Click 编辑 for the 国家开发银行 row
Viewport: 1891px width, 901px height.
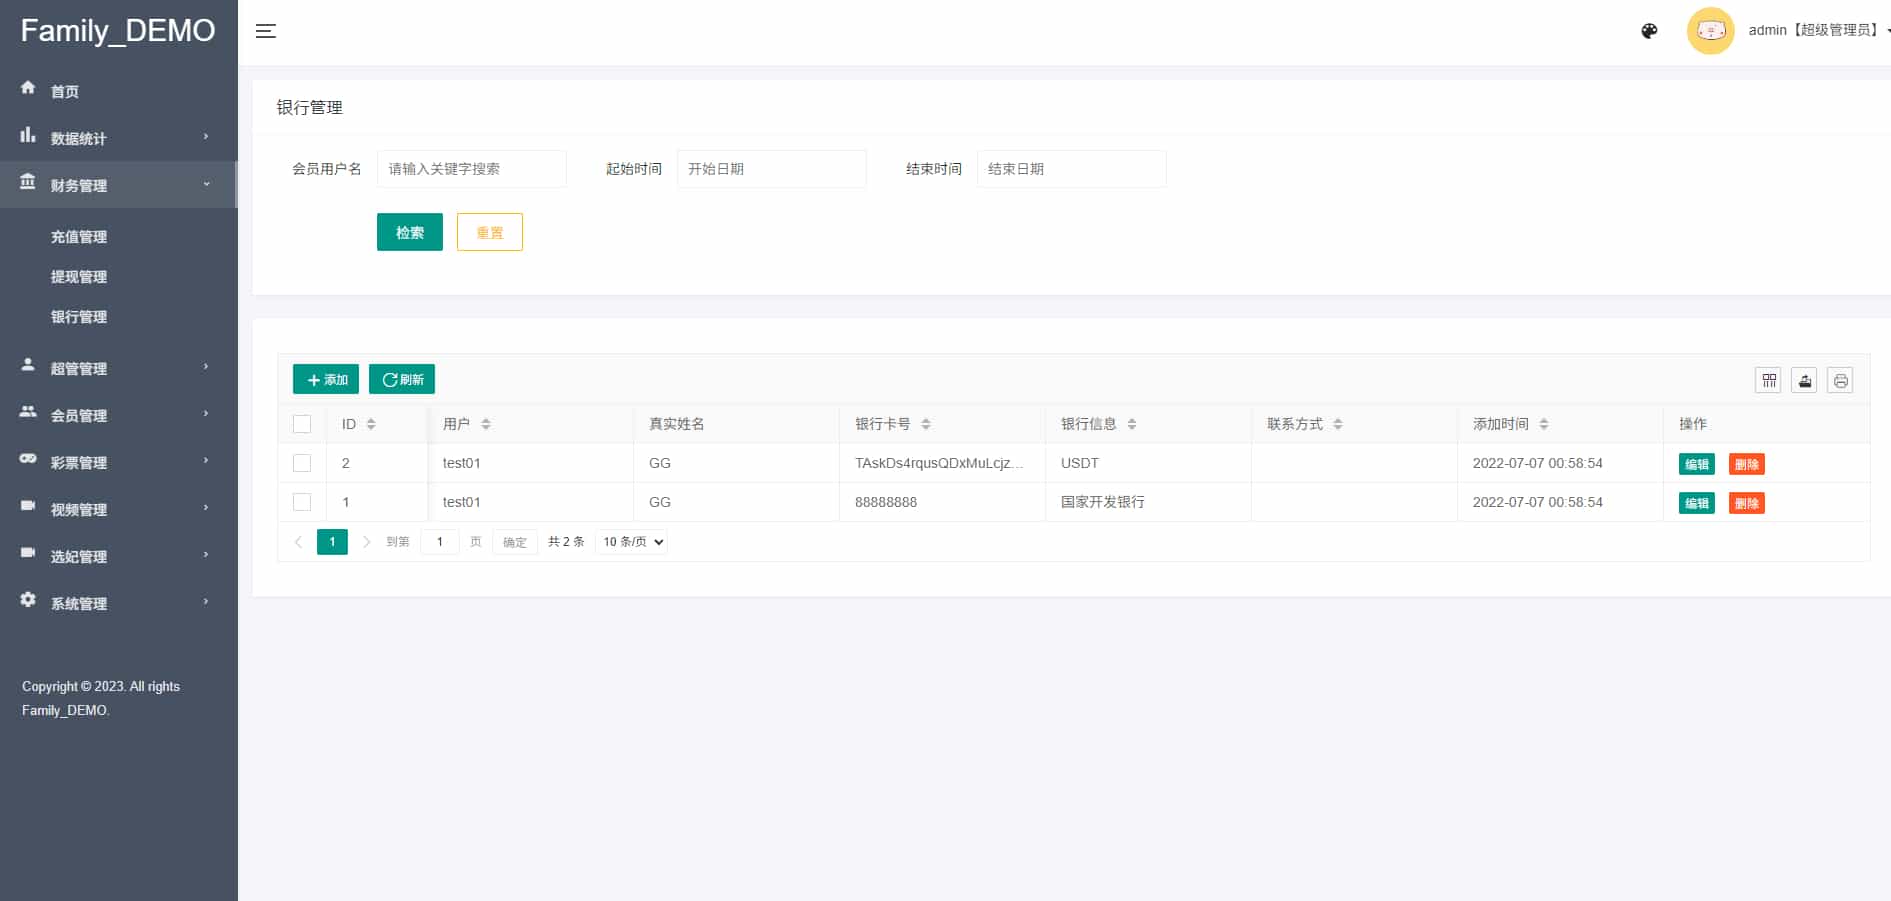[x=1697, y=503]
